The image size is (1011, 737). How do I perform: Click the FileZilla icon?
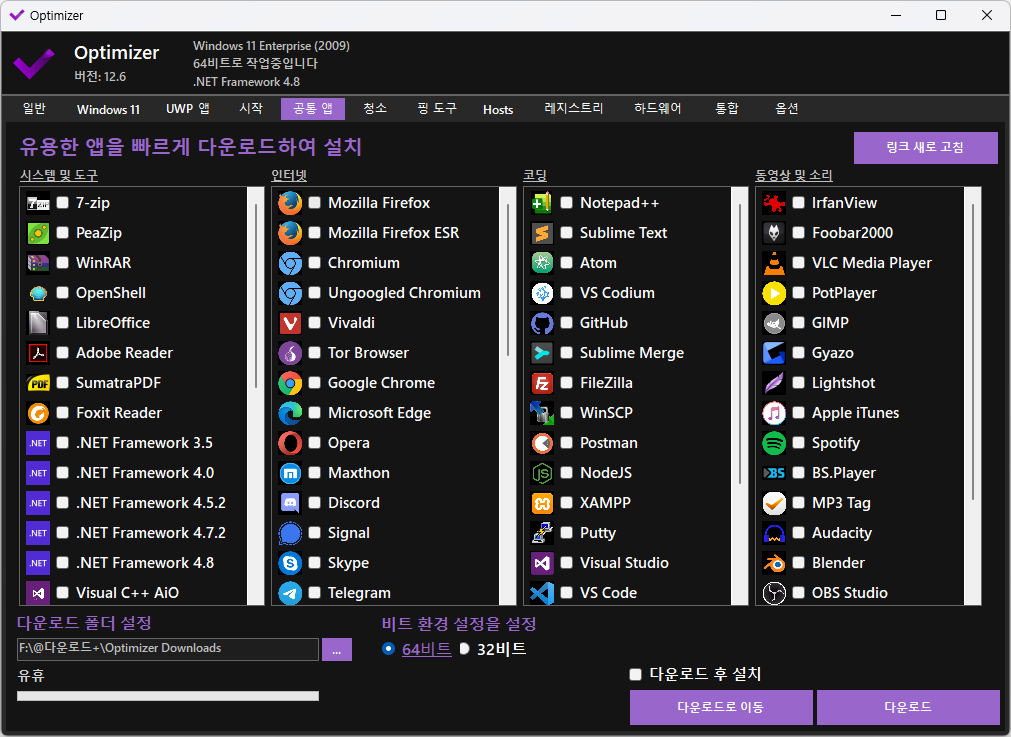542,383
